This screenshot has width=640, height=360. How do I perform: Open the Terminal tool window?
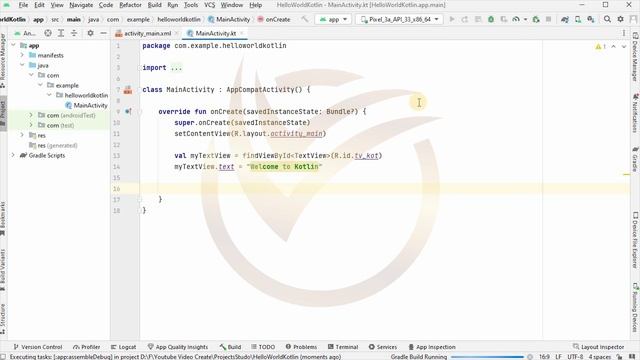point(343,347)
